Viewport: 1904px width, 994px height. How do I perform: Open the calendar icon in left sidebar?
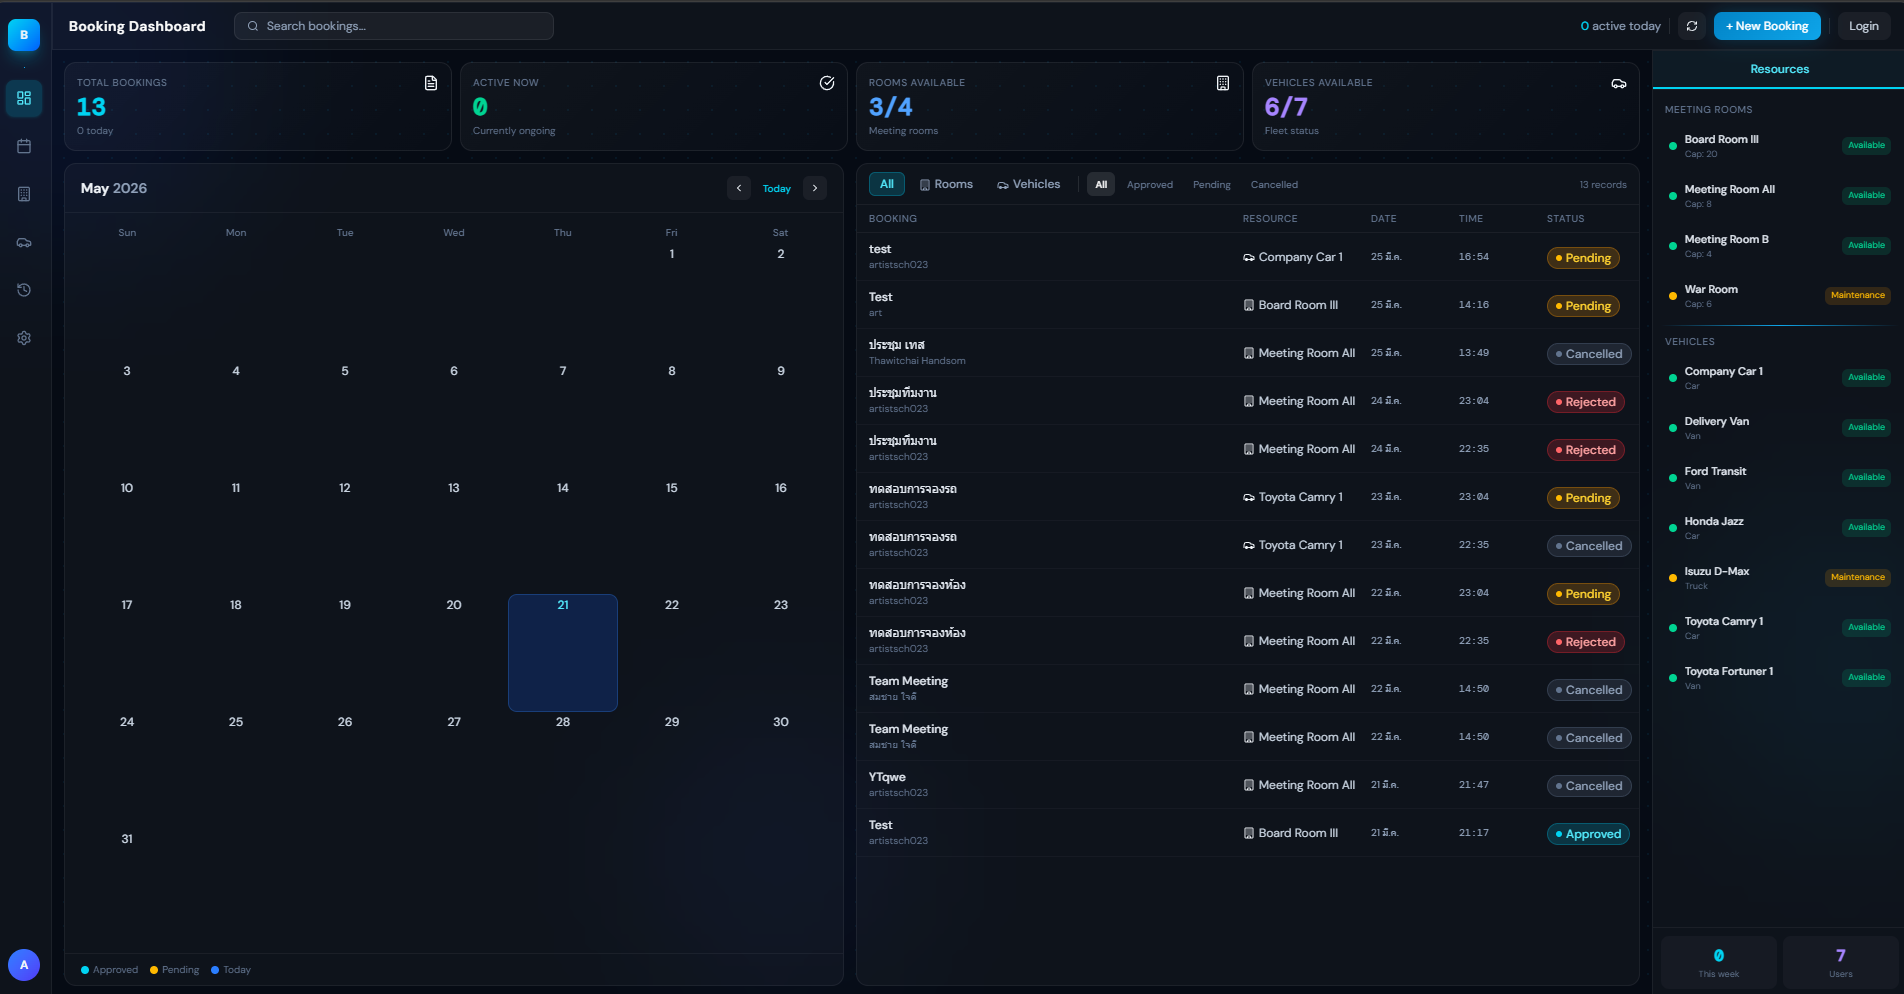point(24,146)
